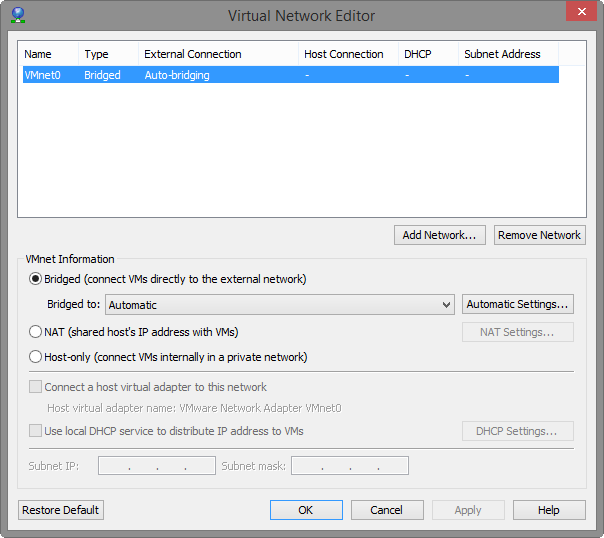The image size is (604, 538).
Task: Select the NAT radio button
Action: 35,332
